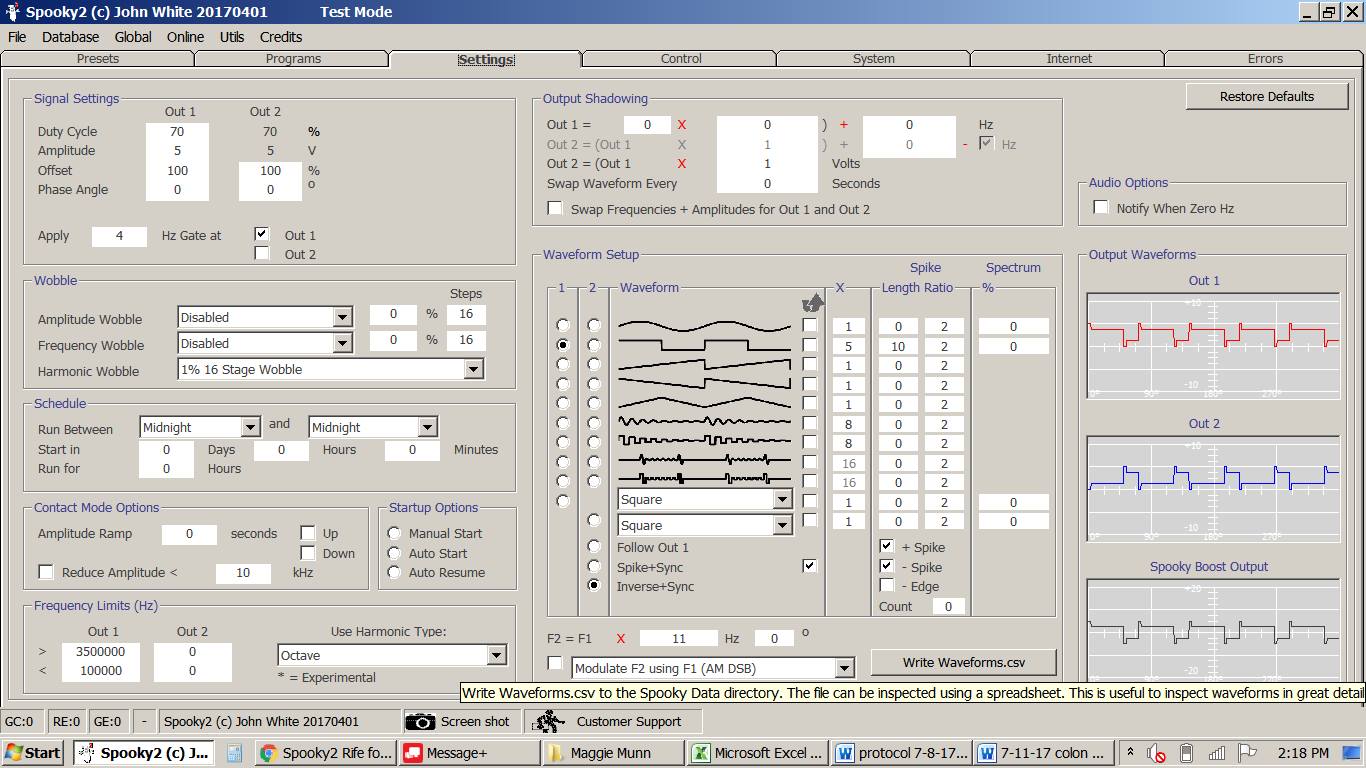Image resolution: width=1366 pixels, height=768 pixels.
Task: Click the GC:0 status bar entry
Action: [x=22, y=722]
